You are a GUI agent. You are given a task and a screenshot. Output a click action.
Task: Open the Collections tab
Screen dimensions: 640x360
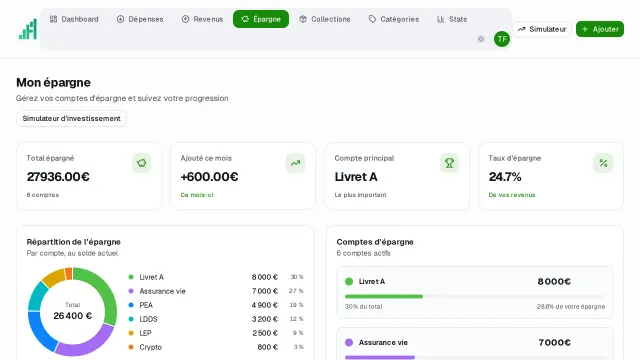(324, 19)
